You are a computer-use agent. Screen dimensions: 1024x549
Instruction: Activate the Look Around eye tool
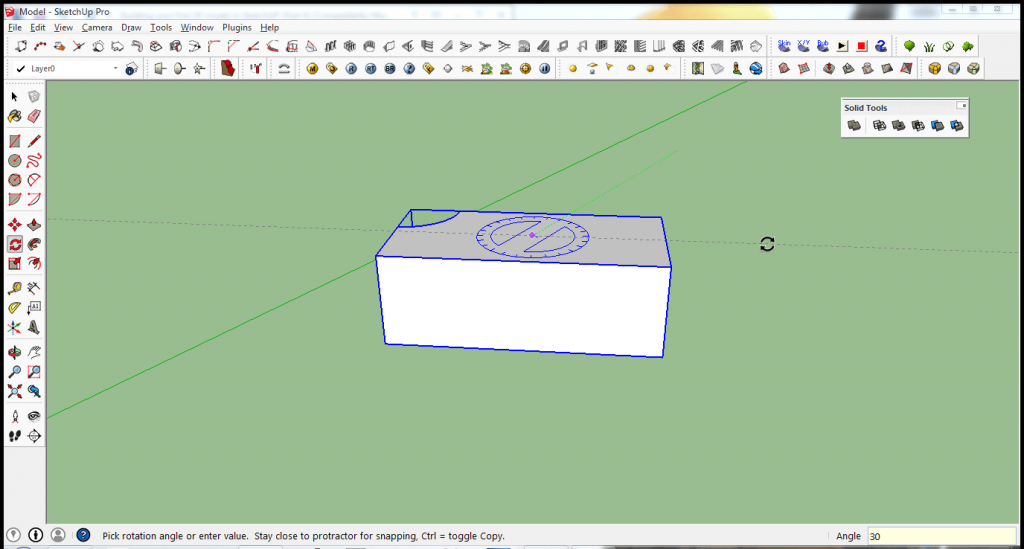(34, 416)
